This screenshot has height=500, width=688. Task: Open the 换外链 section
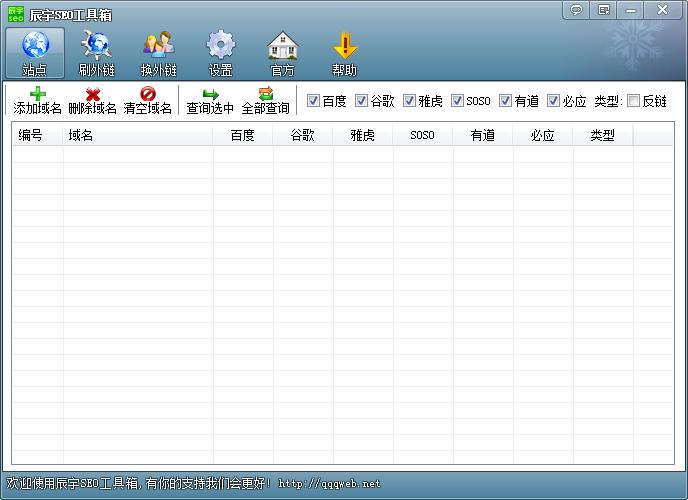pyautogui.click(x=158, y=54)
